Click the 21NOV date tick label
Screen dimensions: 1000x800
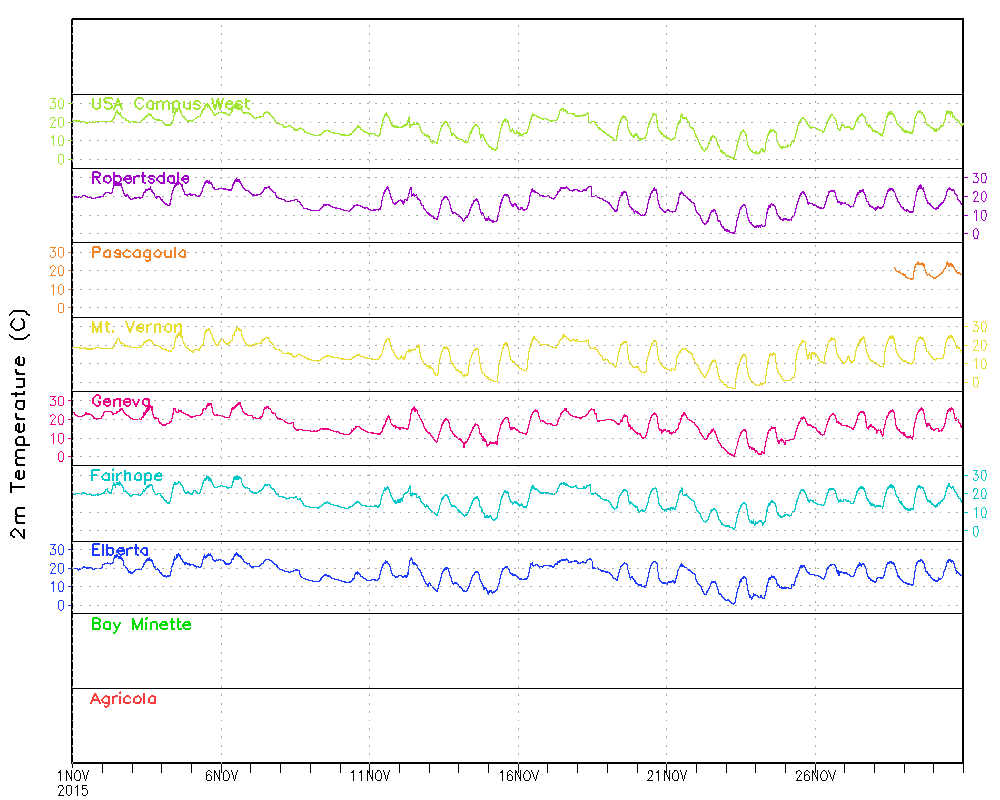tap(666, 775)
